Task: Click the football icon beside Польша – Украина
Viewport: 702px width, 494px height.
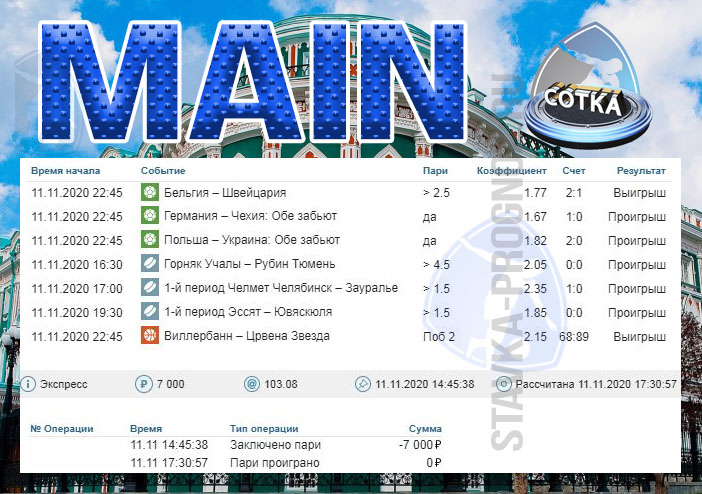Action: [x=150, y=240]
